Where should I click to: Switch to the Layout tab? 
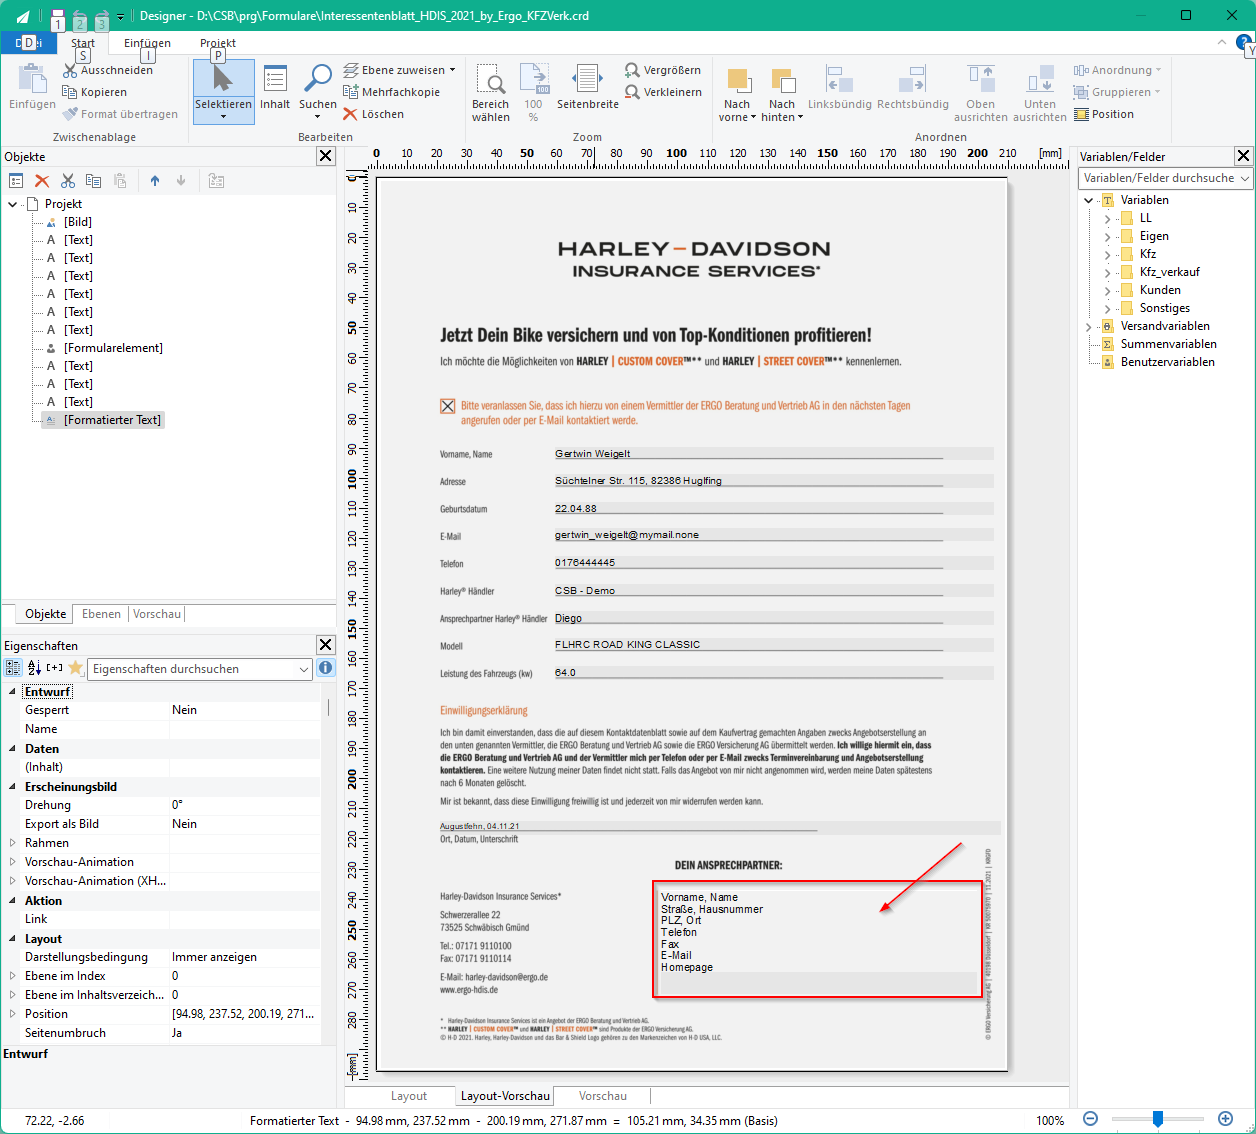coord(408,1096)
